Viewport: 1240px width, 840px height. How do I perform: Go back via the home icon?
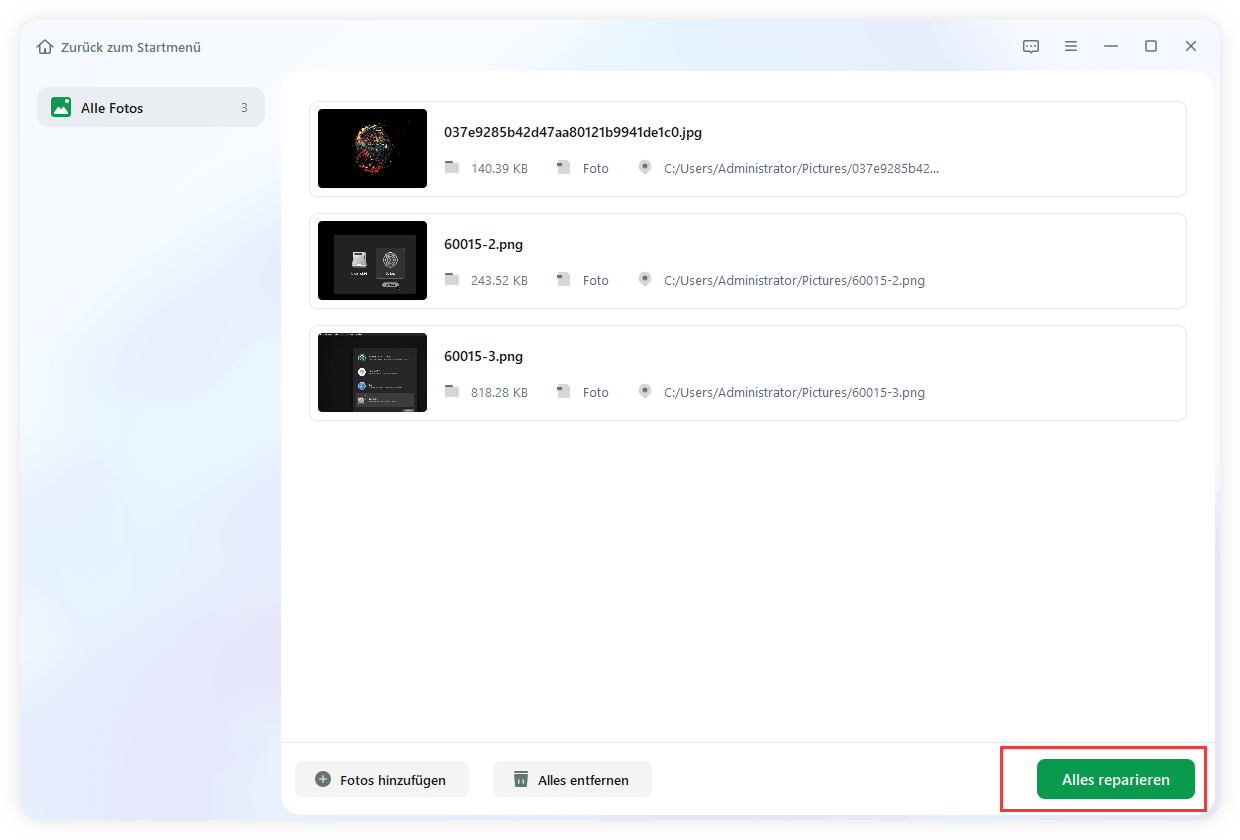[45, 47]
